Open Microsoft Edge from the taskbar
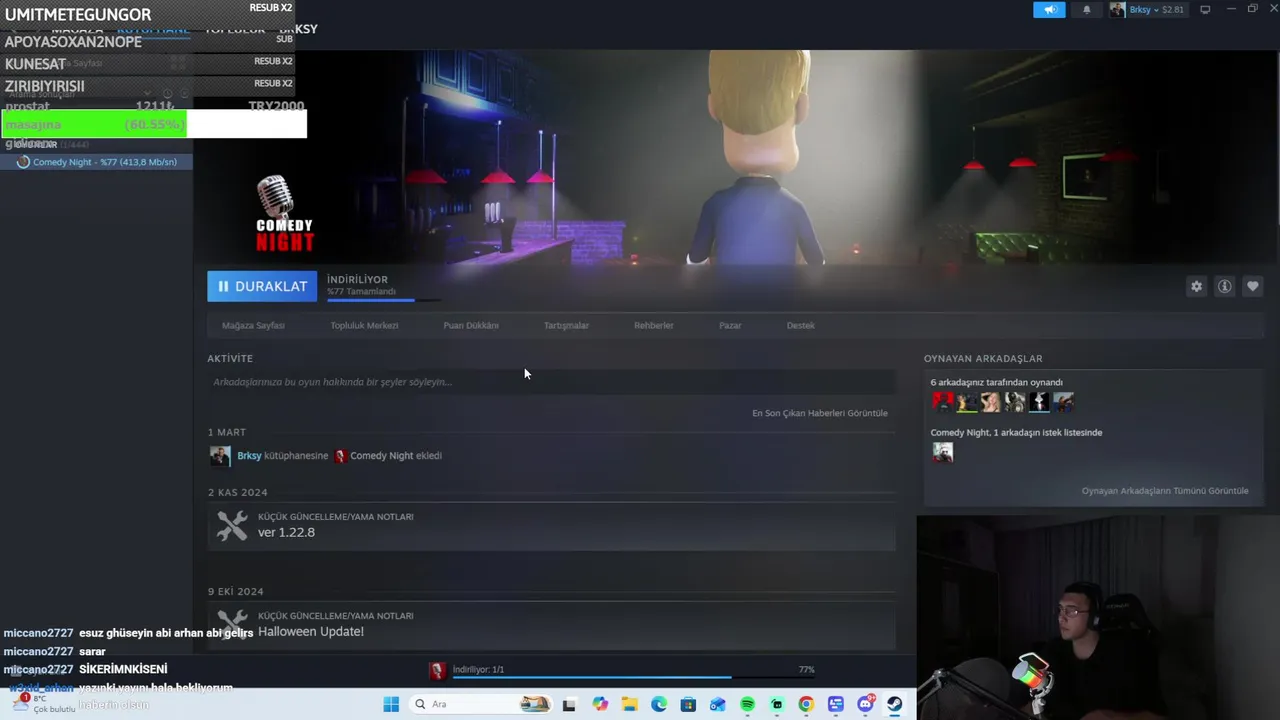1280x720 pixels. point(659,704)
